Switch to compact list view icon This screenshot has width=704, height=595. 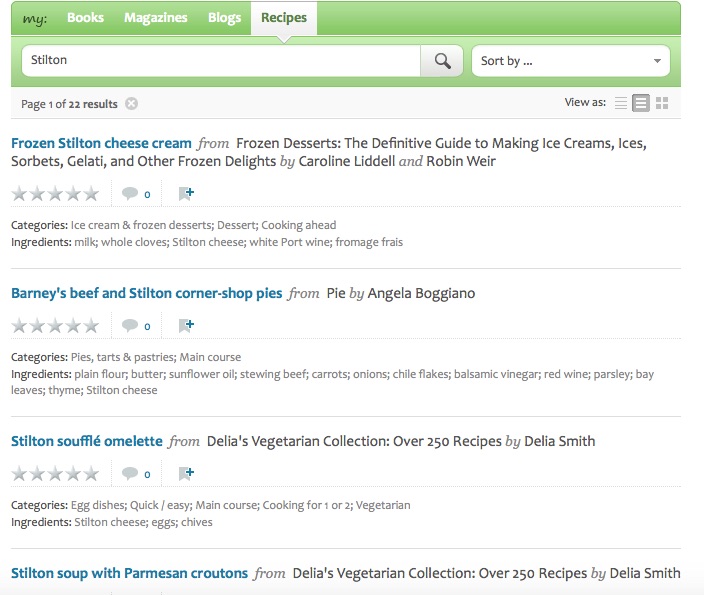[x=621, y=103]
